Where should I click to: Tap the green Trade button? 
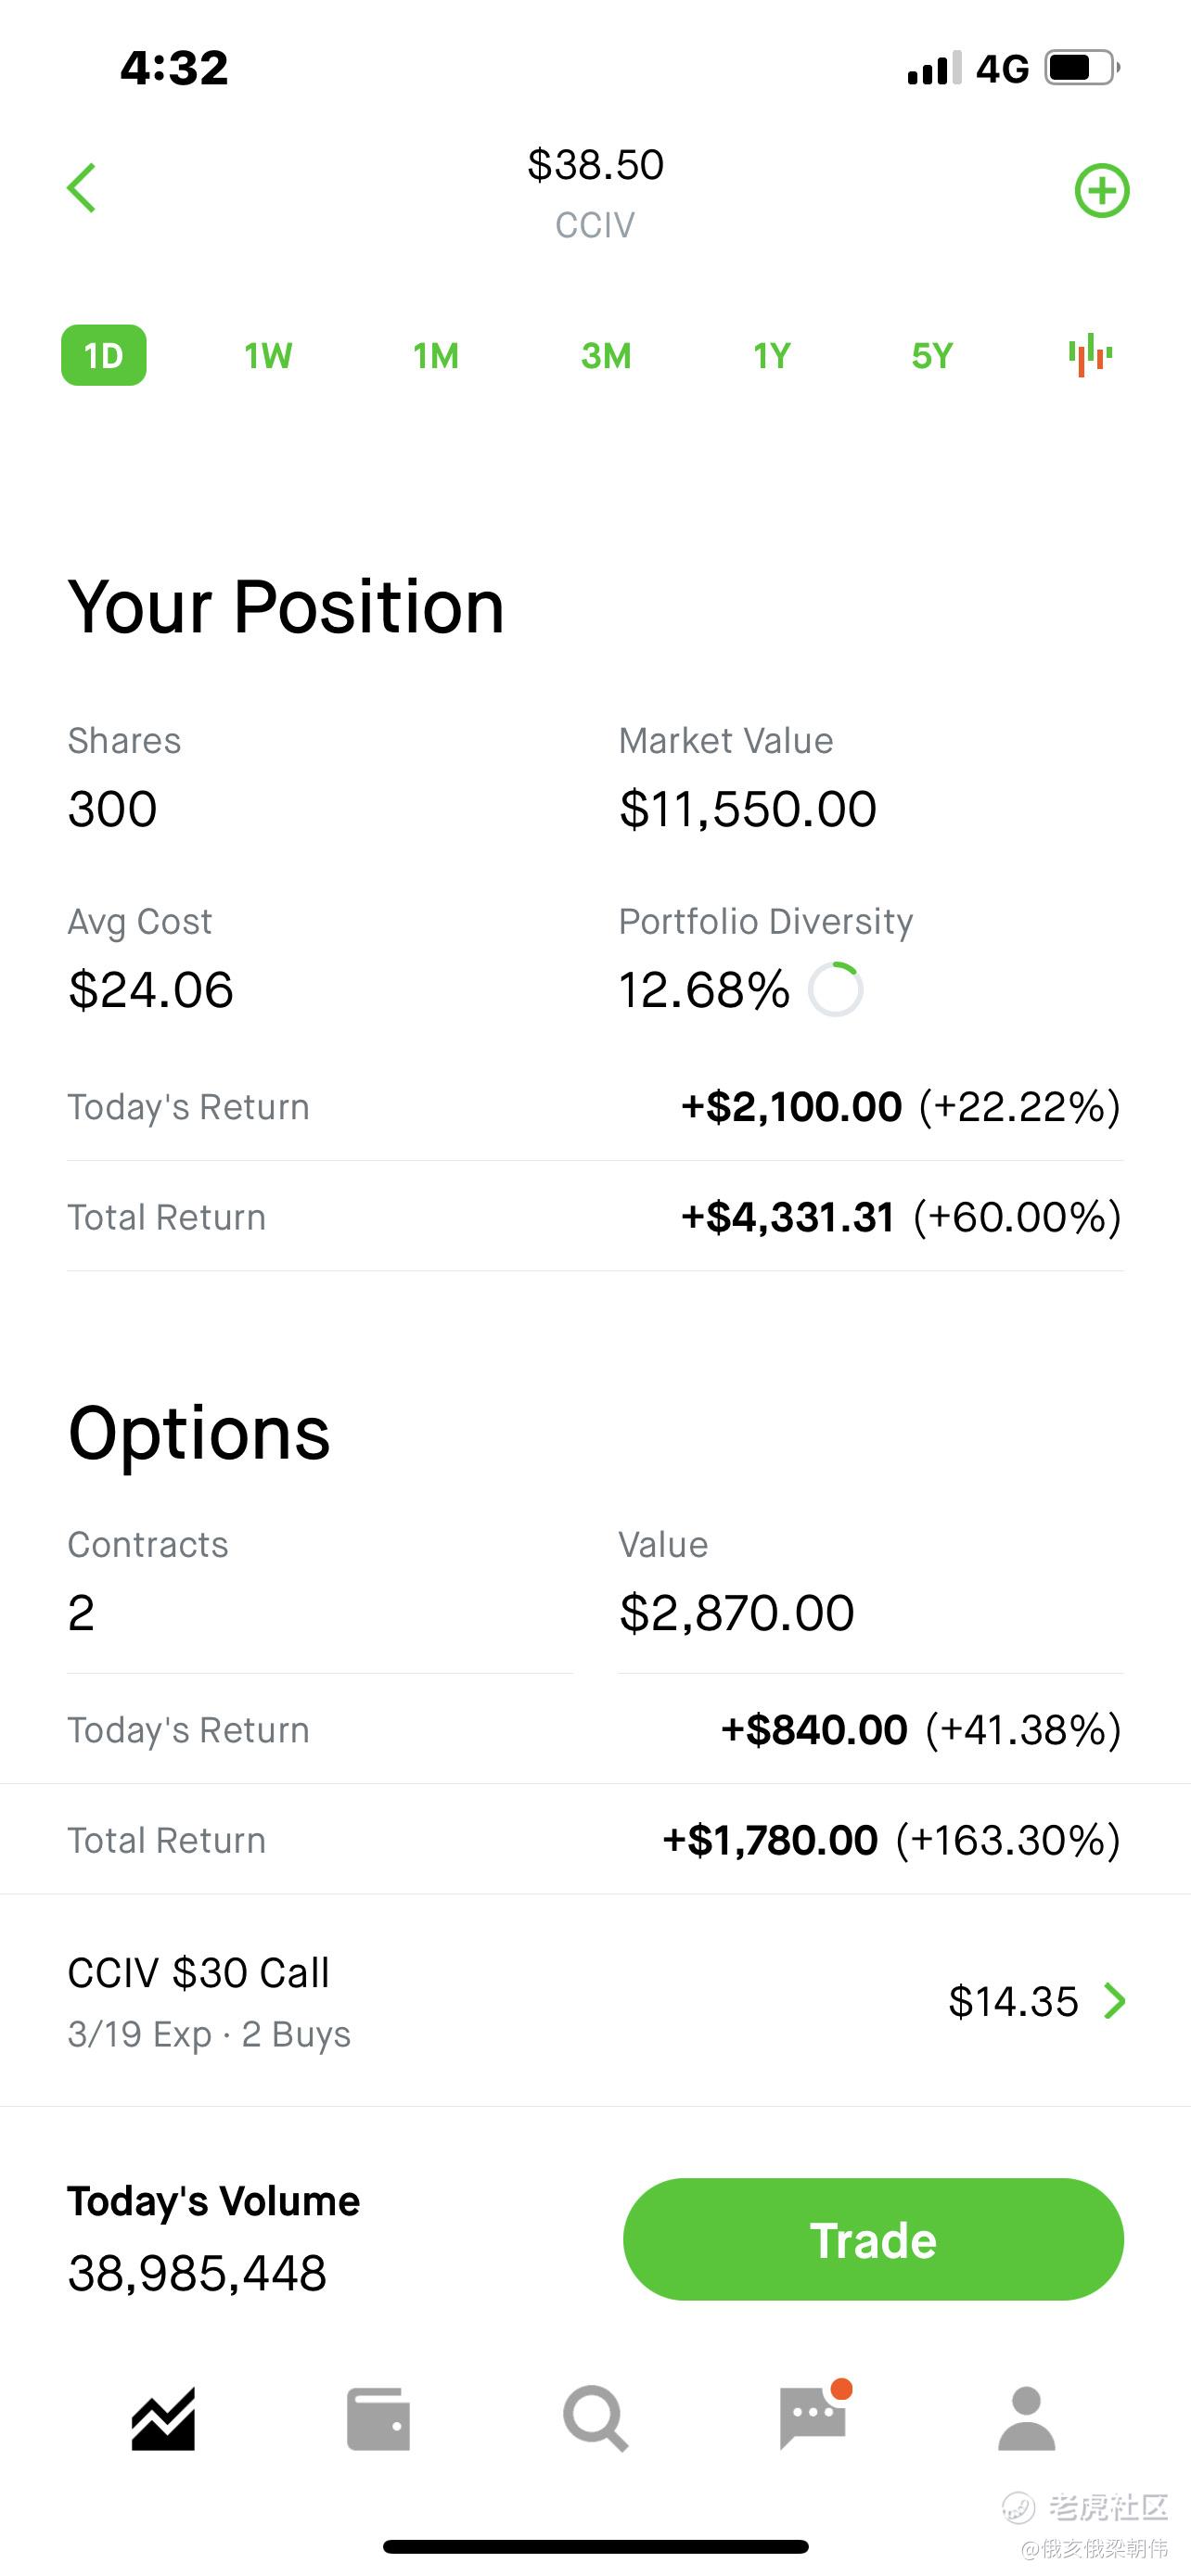point(873,2239)
